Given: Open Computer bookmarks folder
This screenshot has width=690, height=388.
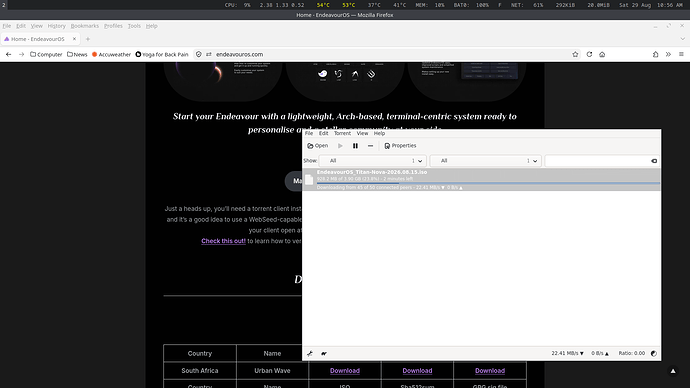Looking at the screenshot, I should (46, 55).
